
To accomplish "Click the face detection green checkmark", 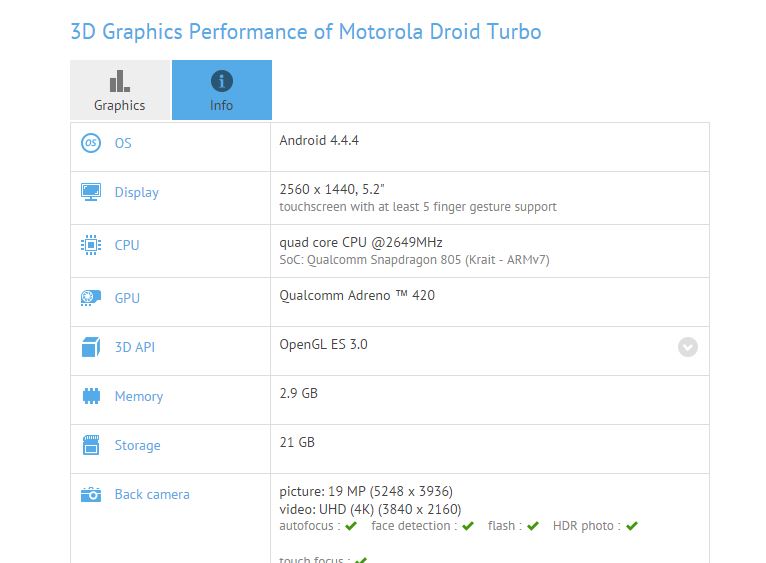I will (x=468, y=526).
